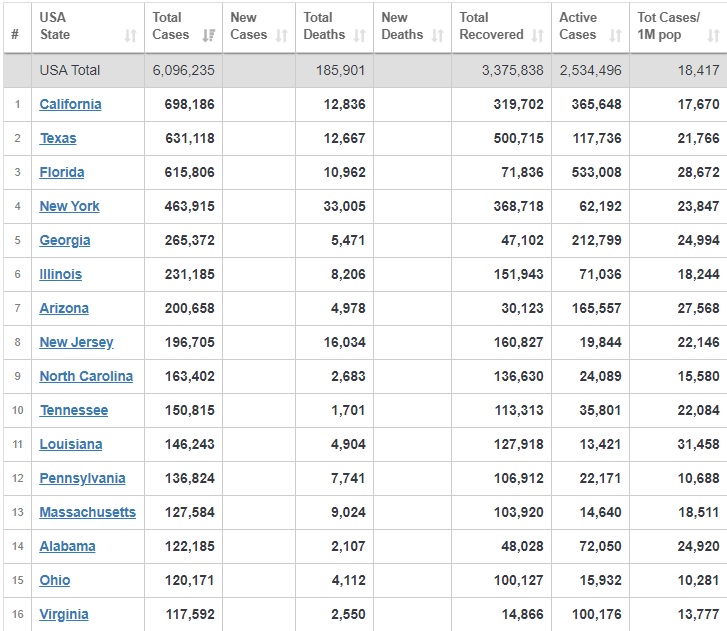Sort by Total Recovered using arrow icon

click(x=537, y=35)
